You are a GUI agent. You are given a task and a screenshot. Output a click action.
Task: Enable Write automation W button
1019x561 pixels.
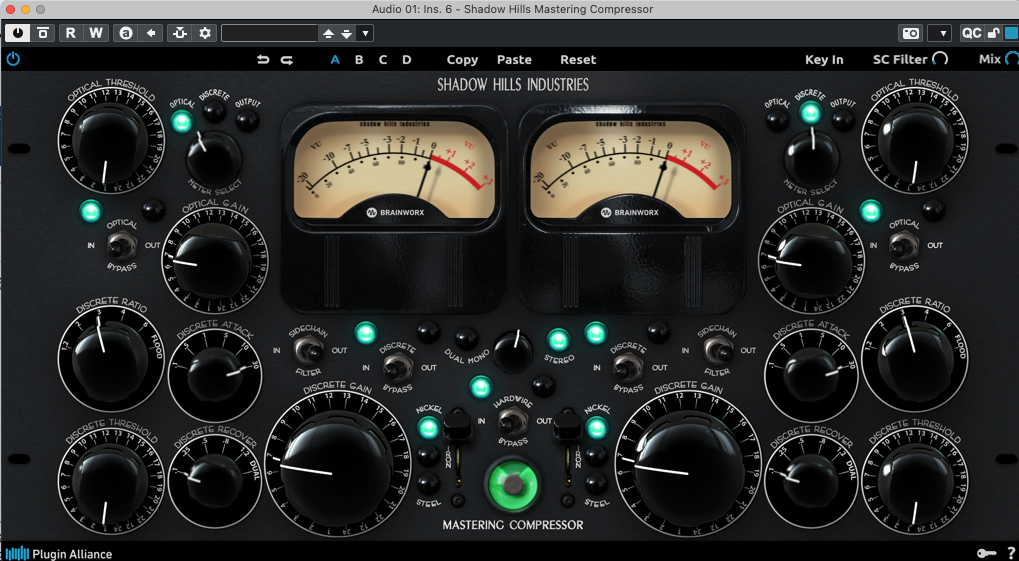[96, 33]
